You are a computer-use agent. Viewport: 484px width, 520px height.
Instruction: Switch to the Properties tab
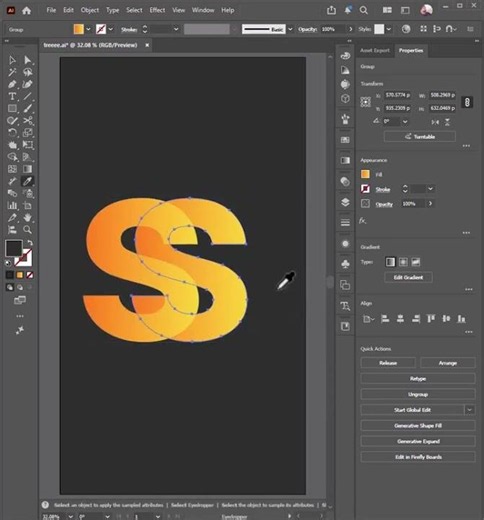[x=411, y=50]
